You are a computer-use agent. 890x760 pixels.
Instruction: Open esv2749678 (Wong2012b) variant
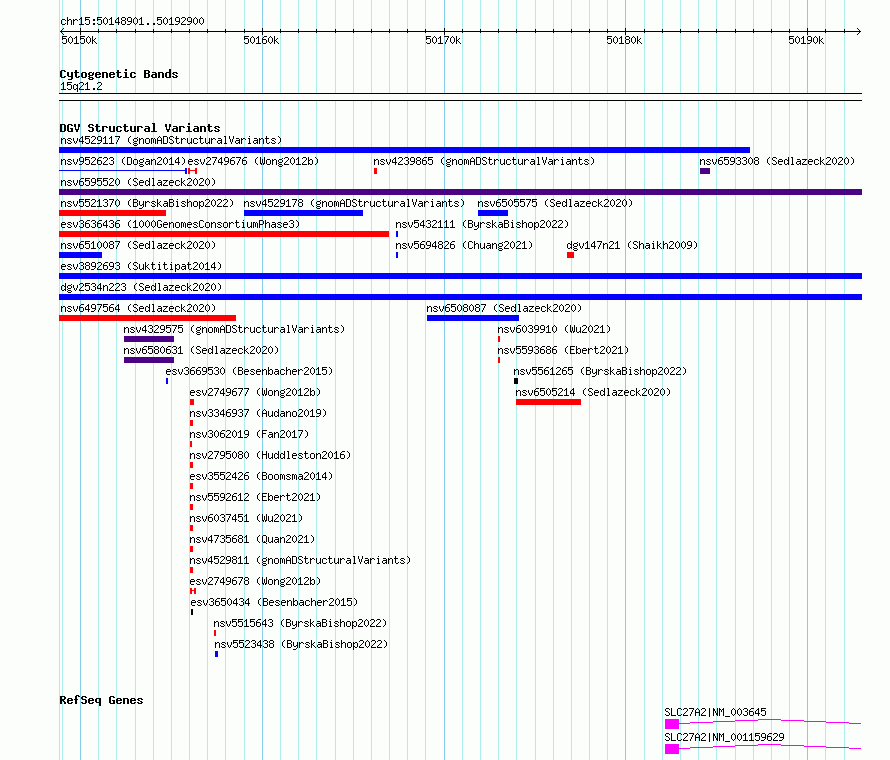pos(255,581)
